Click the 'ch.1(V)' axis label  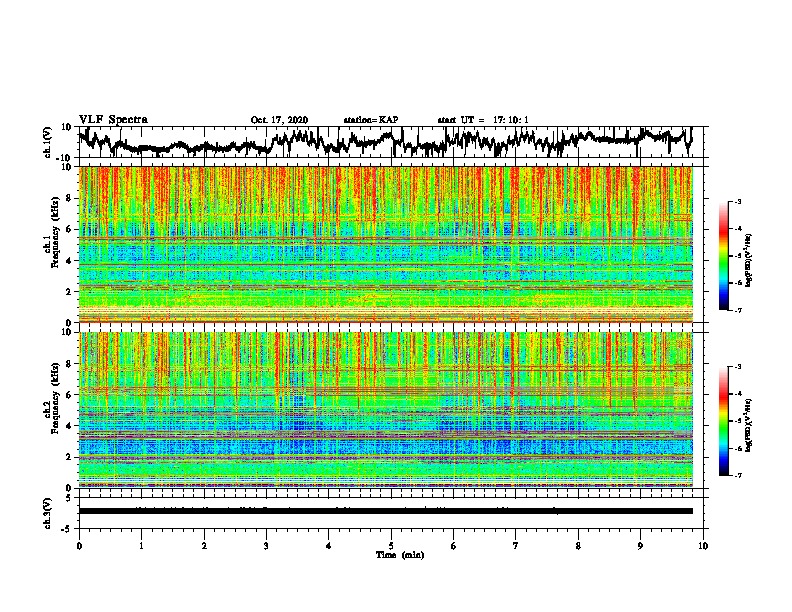click(x=48, y=142)
